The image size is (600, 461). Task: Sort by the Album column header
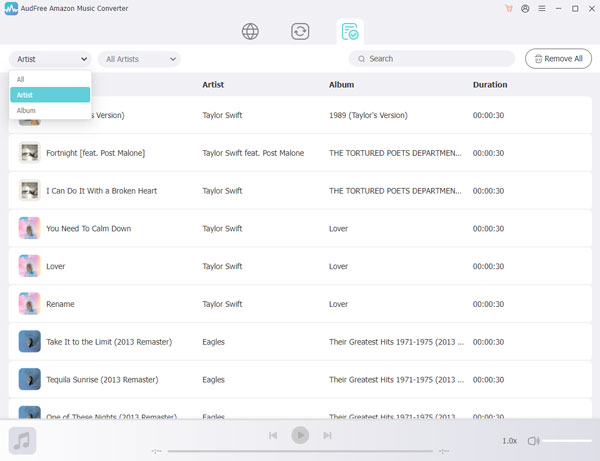pos(341,85)
